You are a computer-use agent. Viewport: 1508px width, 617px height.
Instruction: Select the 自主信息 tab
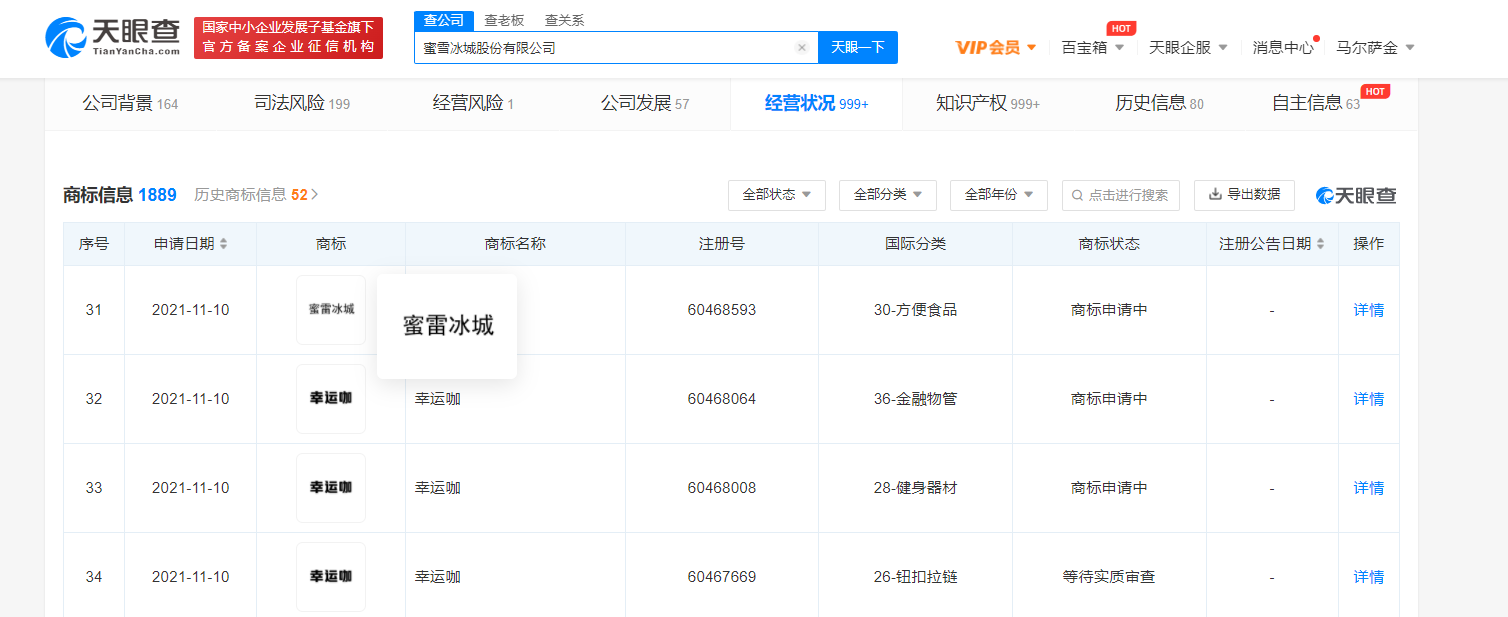click(x=1316, y=103)
